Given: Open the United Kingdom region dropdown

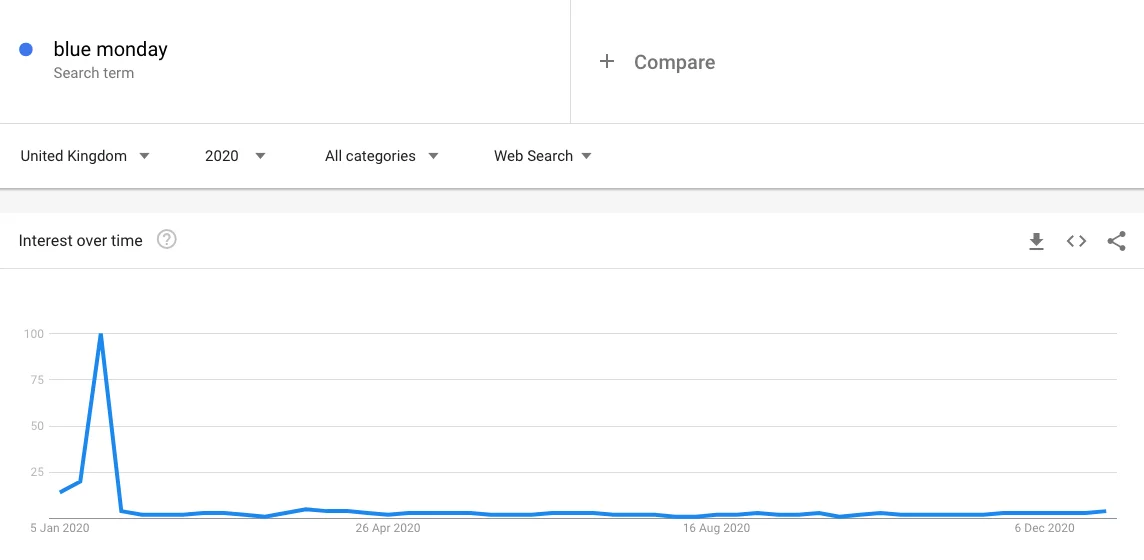Looking at the screenshot, I should [85, 156].
